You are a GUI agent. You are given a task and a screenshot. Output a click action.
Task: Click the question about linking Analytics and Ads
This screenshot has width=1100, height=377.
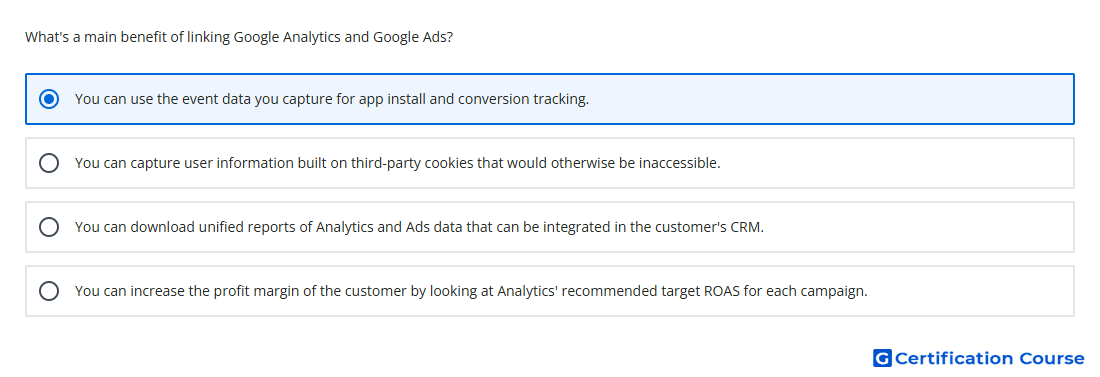(239, 37)
